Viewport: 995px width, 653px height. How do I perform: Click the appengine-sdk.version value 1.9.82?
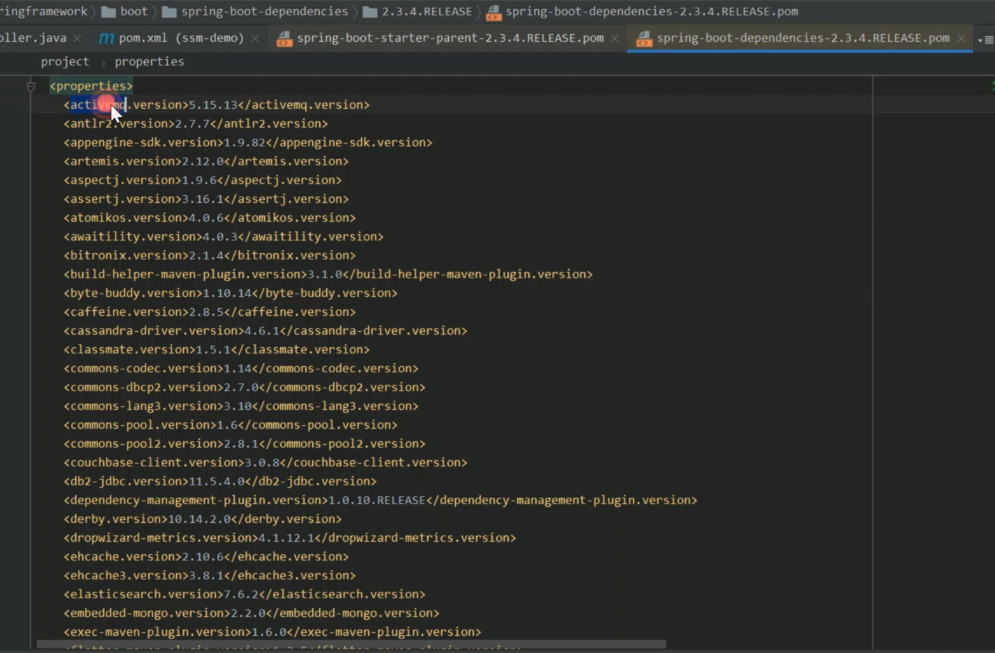244,142
